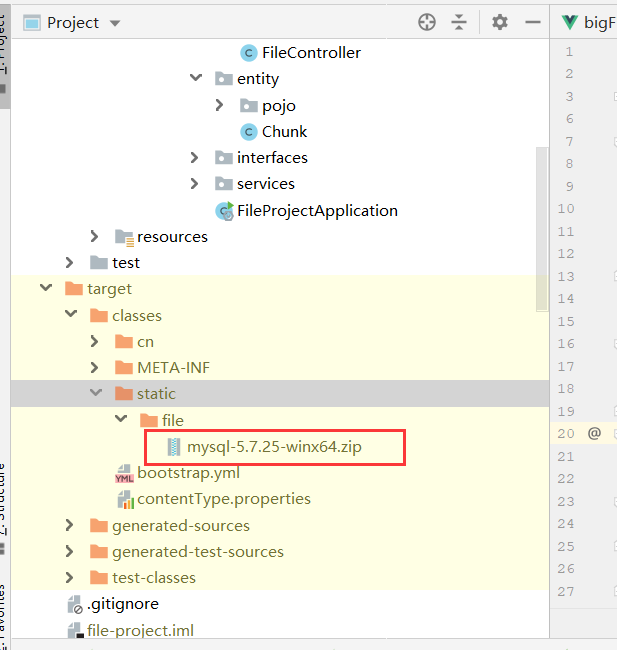Click the Project panel vertical scrollbar thumb

tap(542, 228)
